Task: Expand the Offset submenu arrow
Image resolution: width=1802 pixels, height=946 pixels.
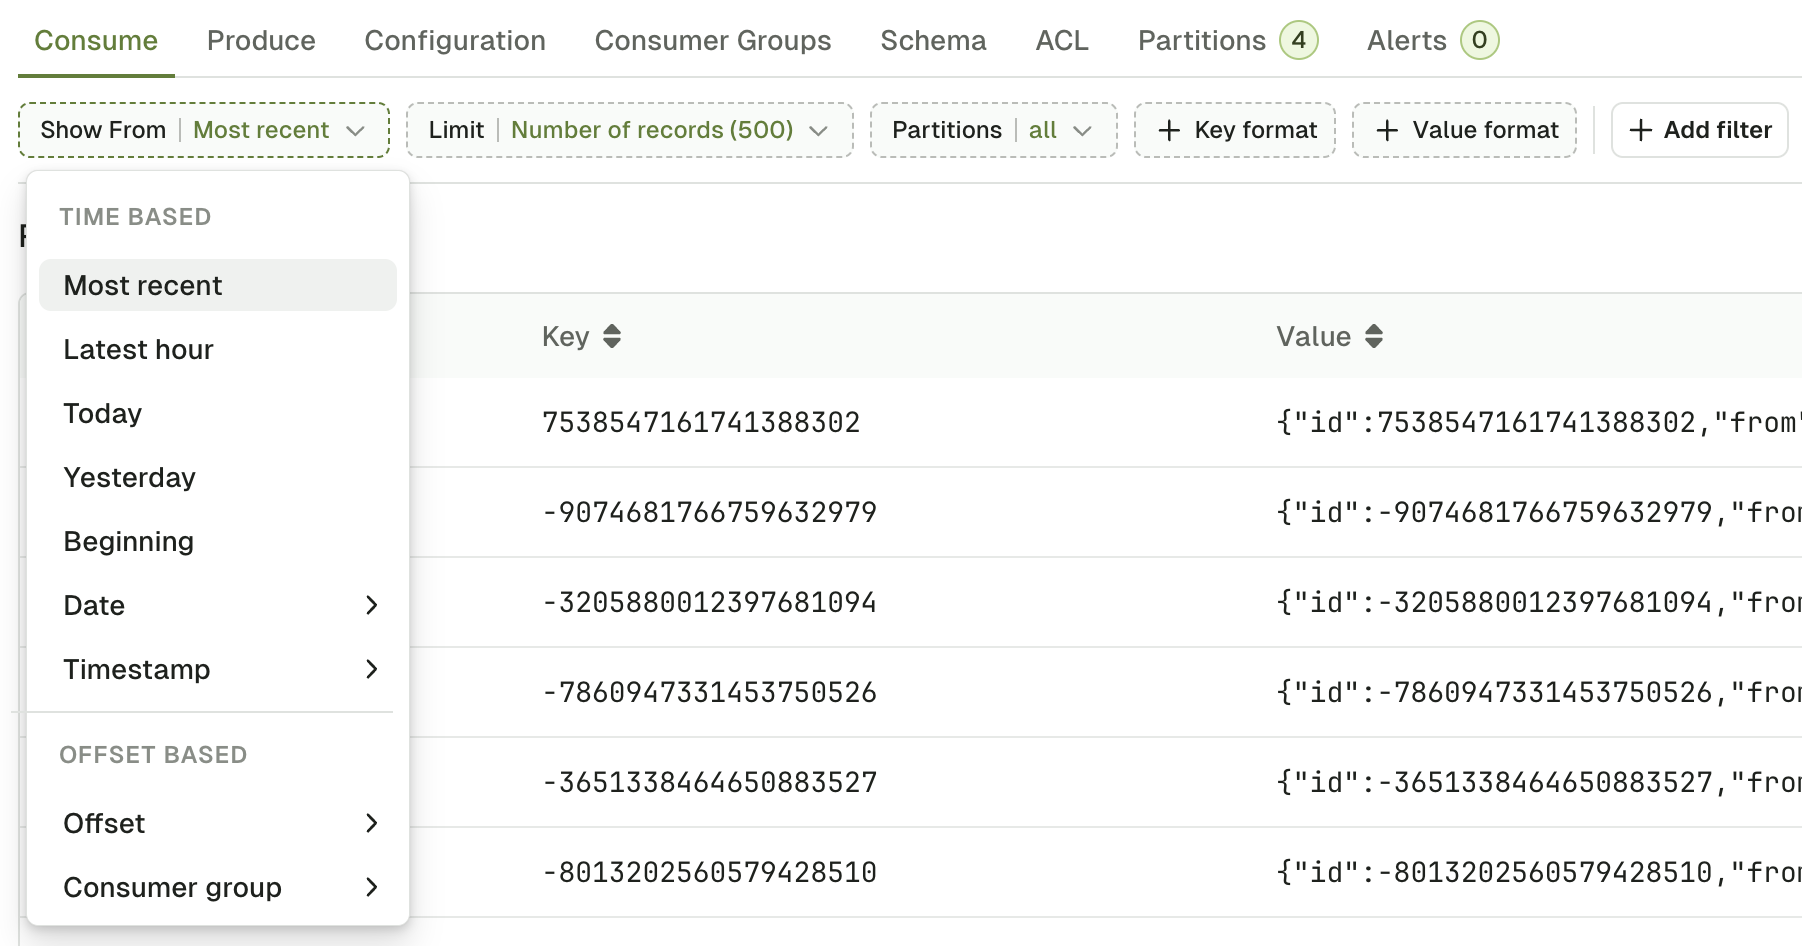Action: 372,823
